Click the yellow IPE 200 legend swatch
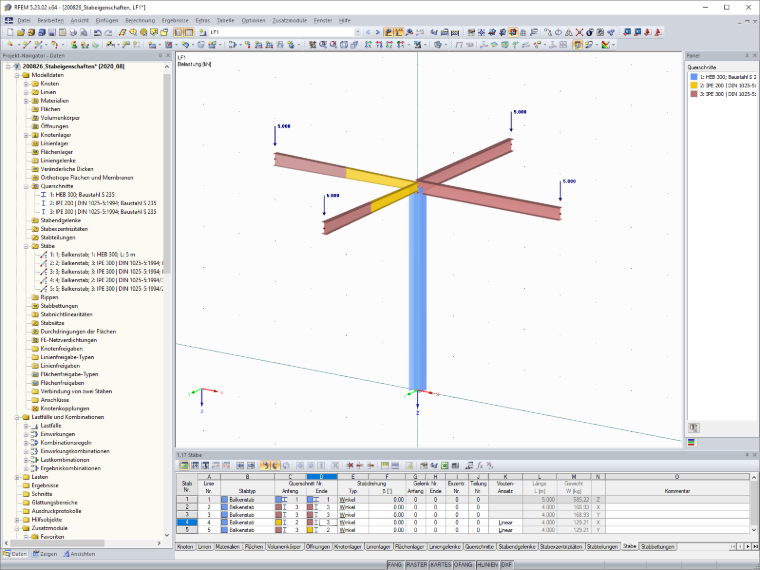 coord(694,85)
